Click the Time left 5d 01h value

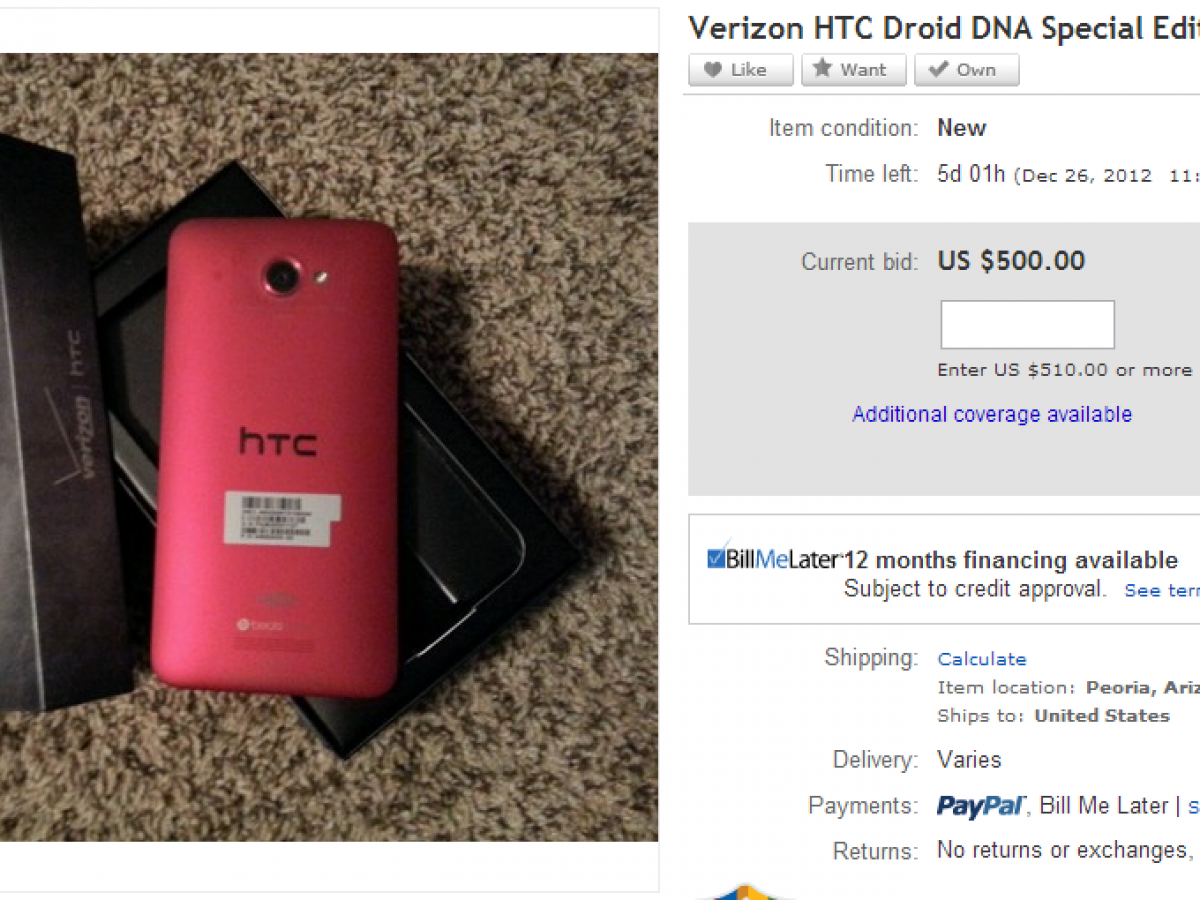pyautogui.click(x=971, y=174)
